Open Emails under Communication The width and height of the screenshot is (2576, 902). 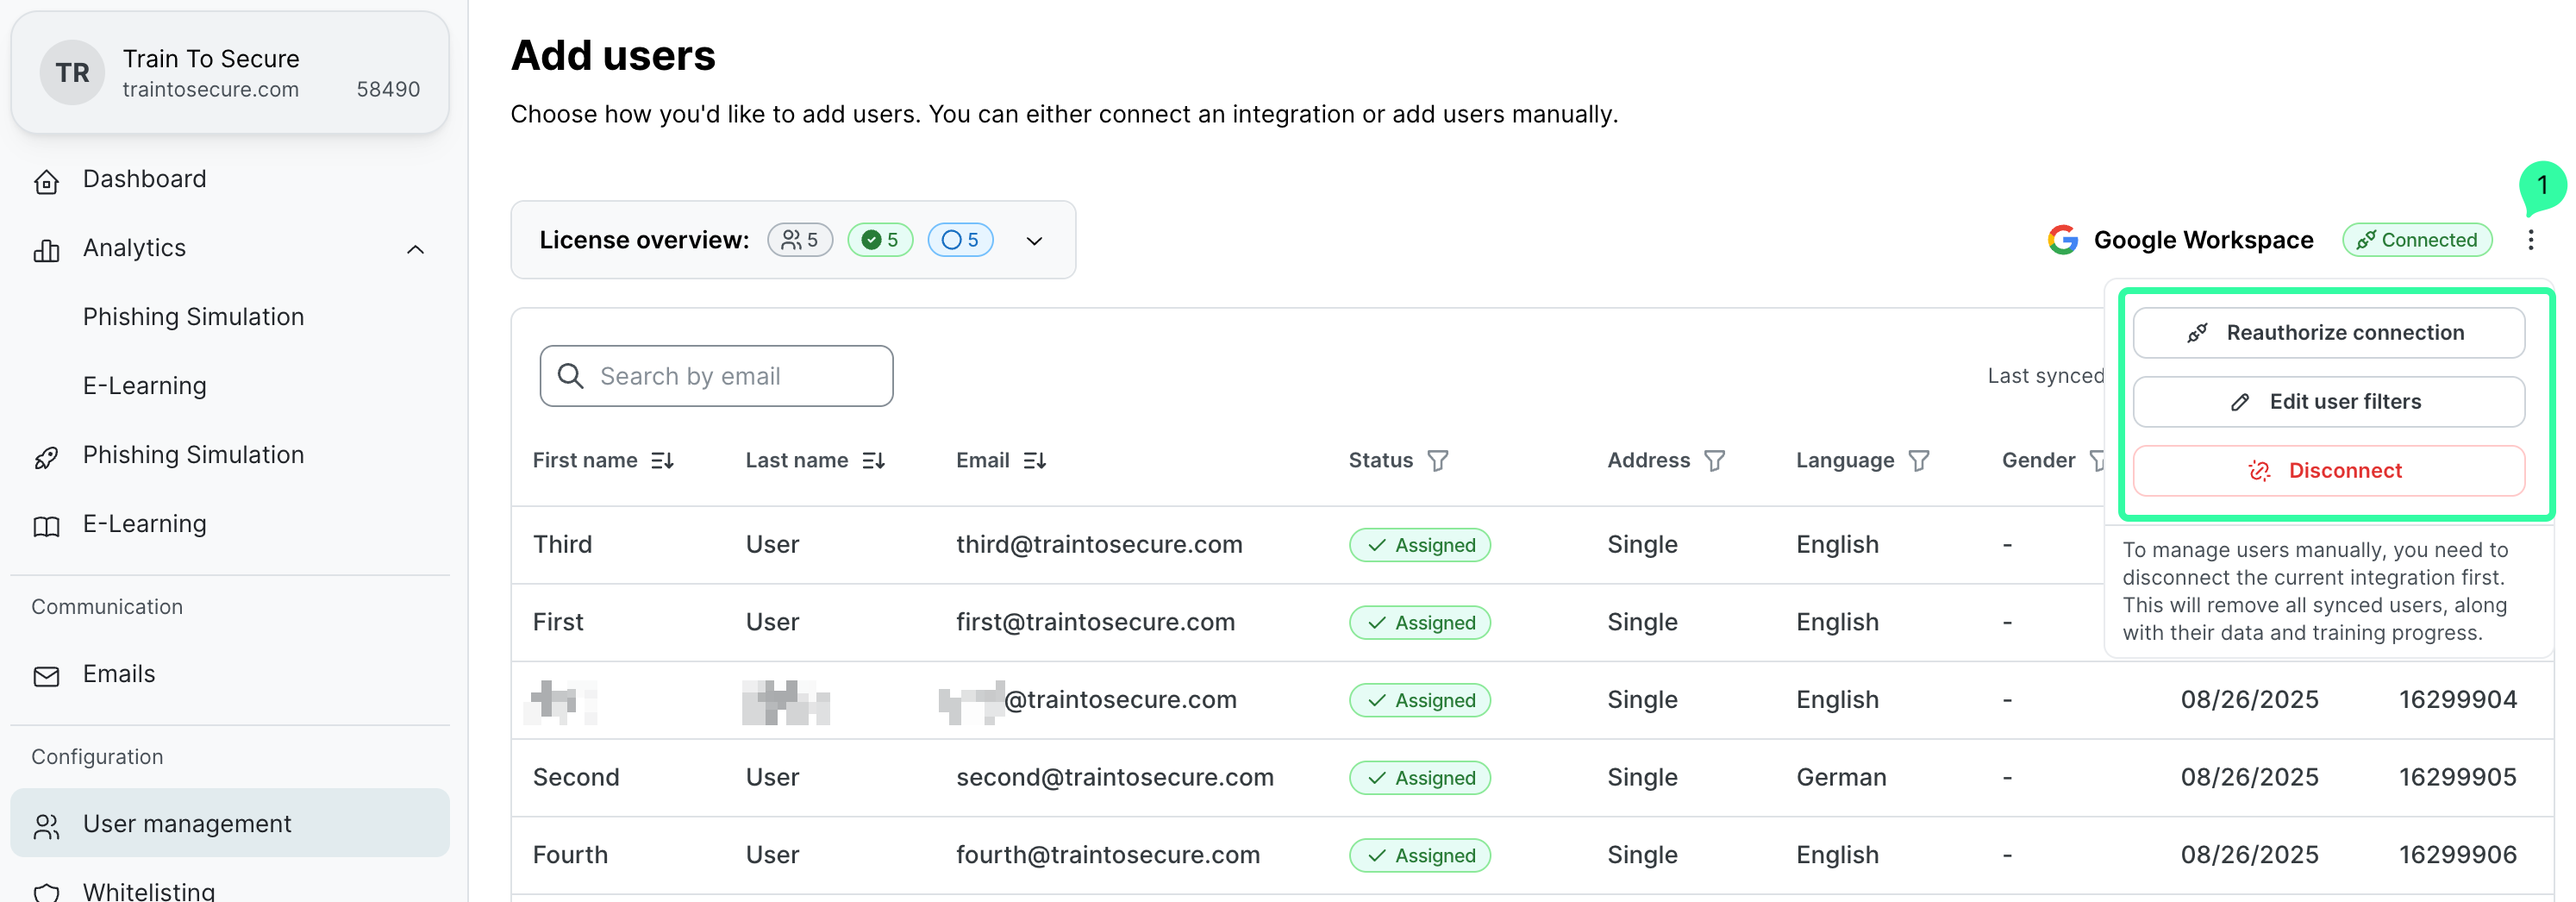pos(118,674)
